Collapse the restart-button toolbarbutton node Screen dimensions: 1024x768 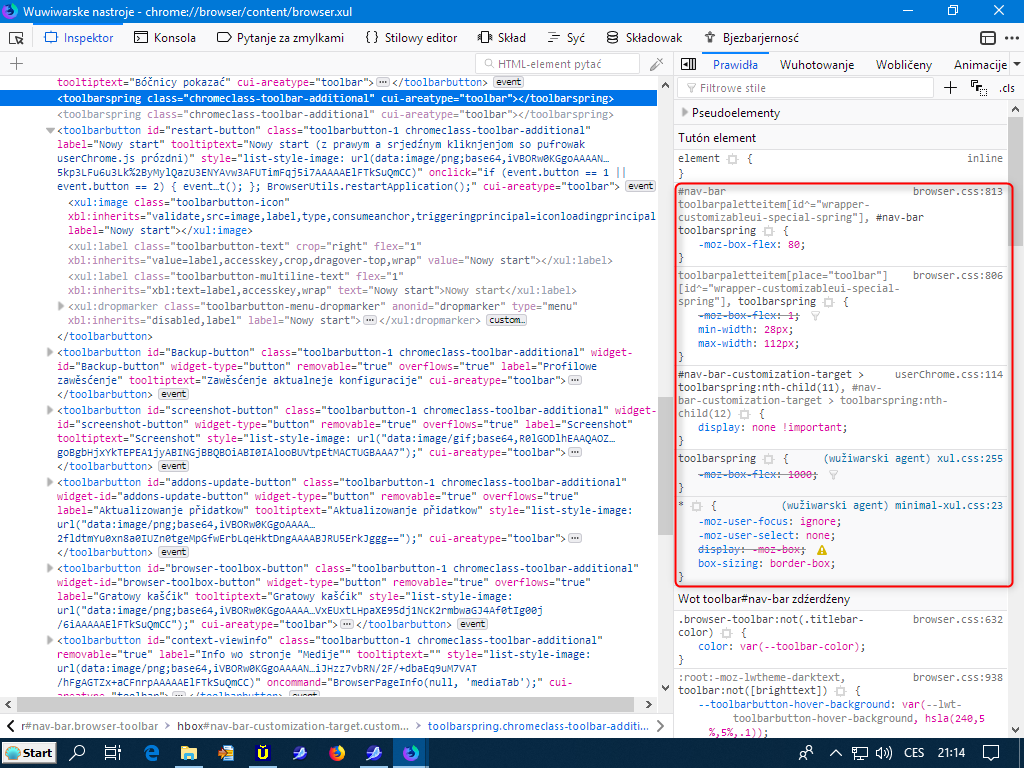51,130
